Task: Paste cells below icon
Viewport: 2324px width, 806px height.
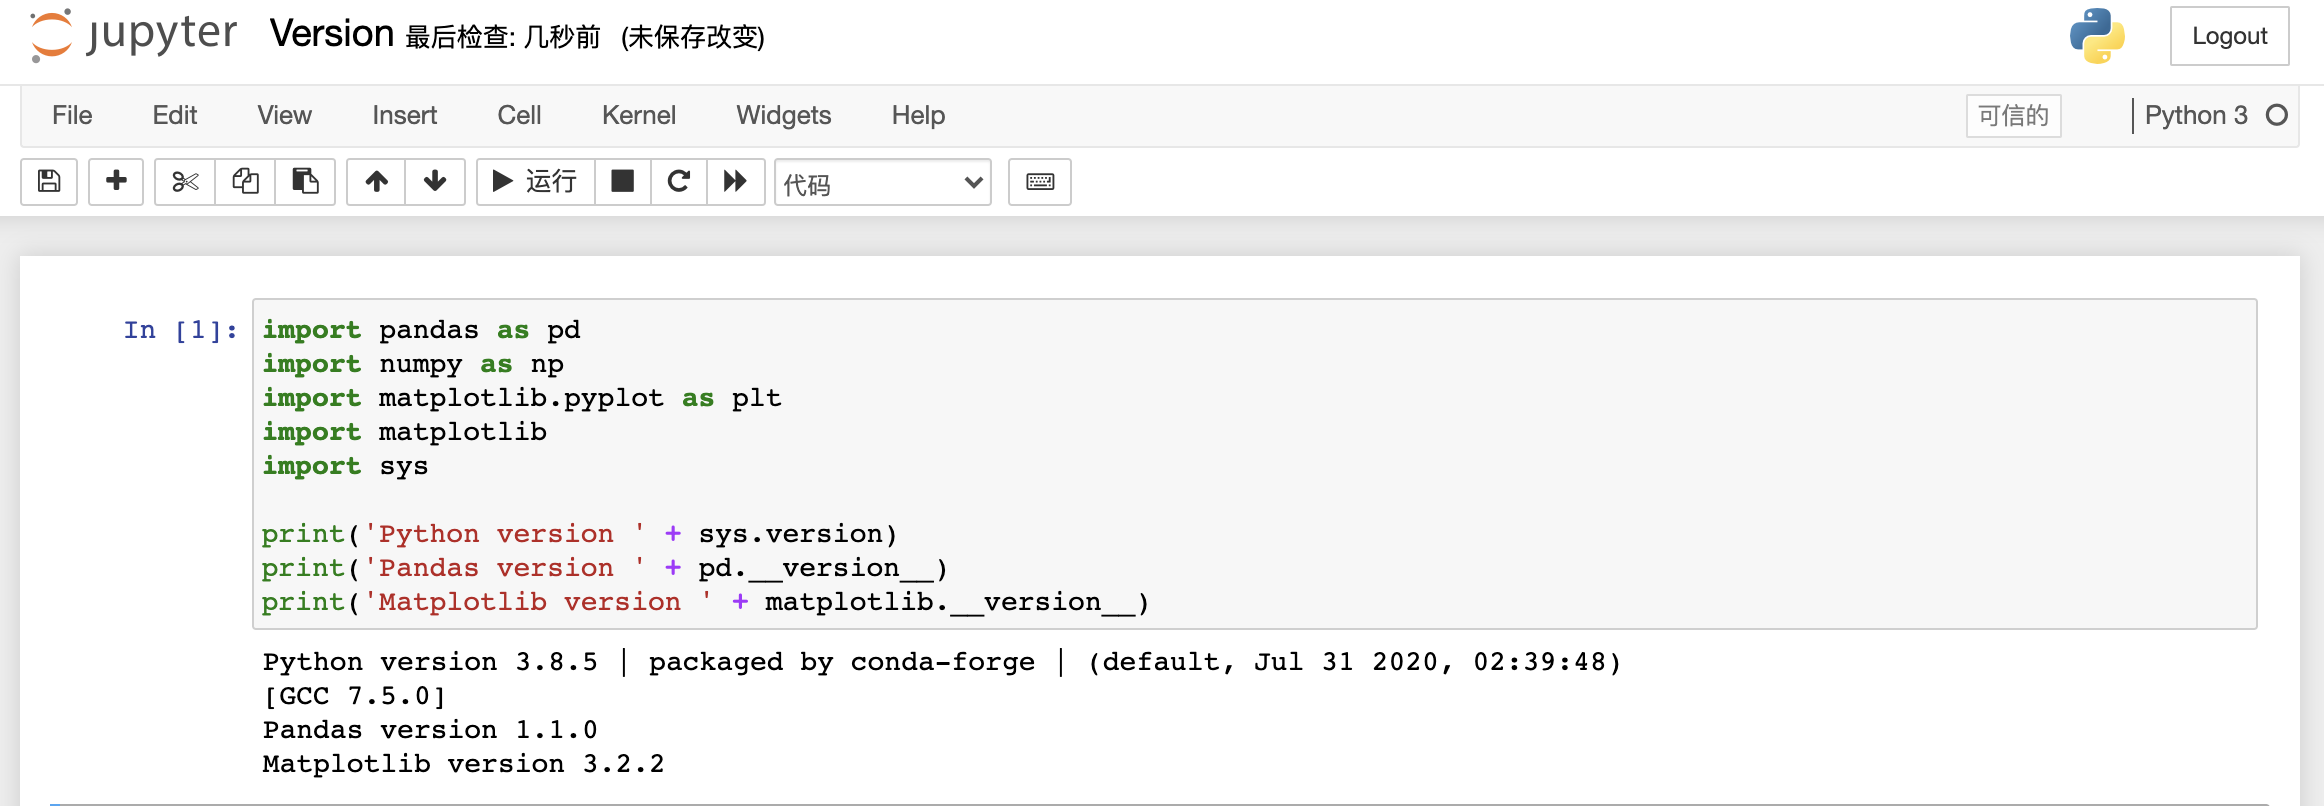Action: point(305,182)
